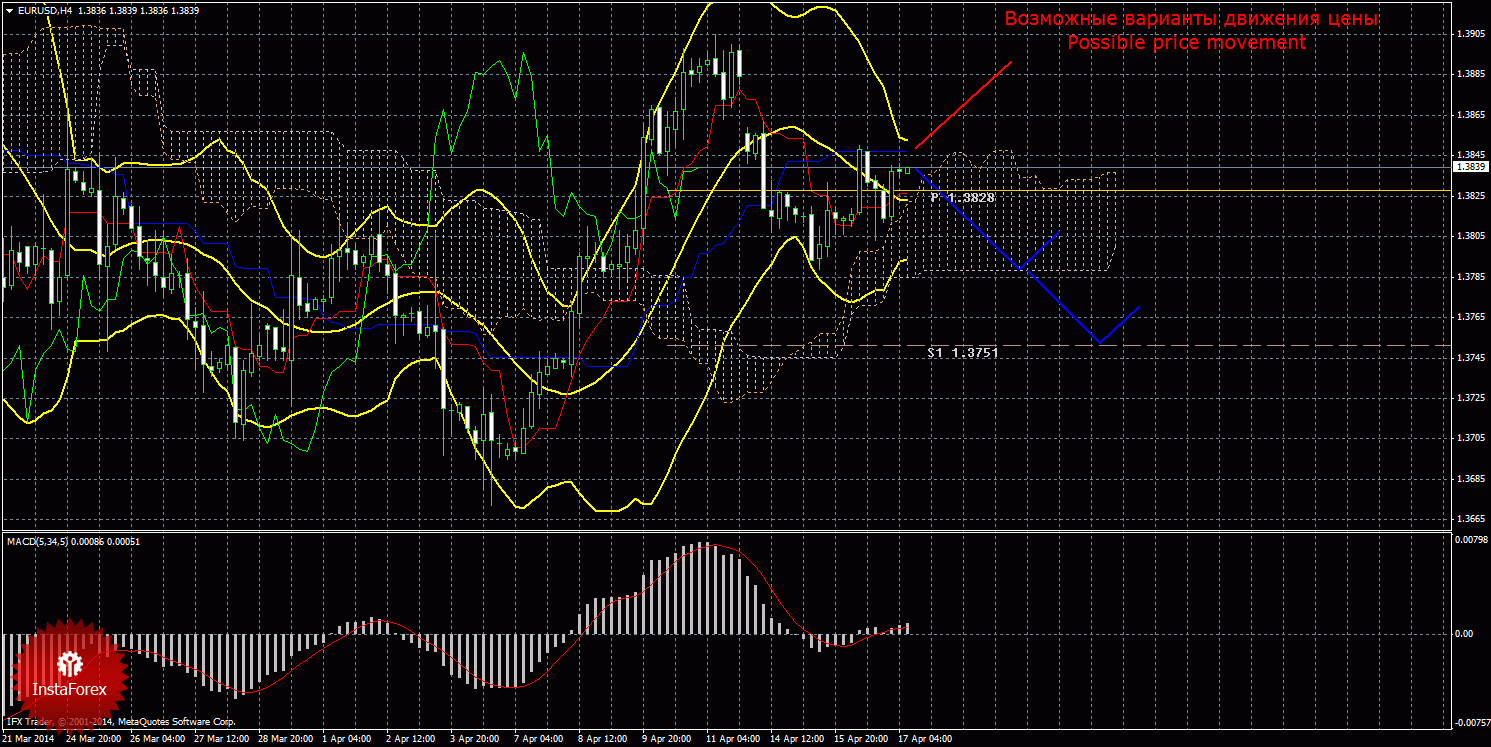Click the 1.3905 price axis label
1491x747 pixels.
pos(1470,34)
